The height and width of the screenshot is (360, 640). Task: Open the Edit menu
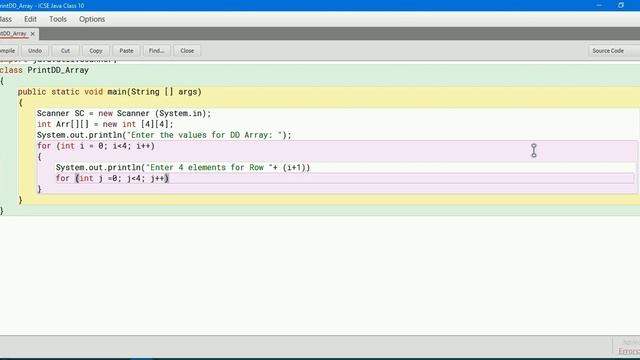pyautogui.click(x=30, y=19)
